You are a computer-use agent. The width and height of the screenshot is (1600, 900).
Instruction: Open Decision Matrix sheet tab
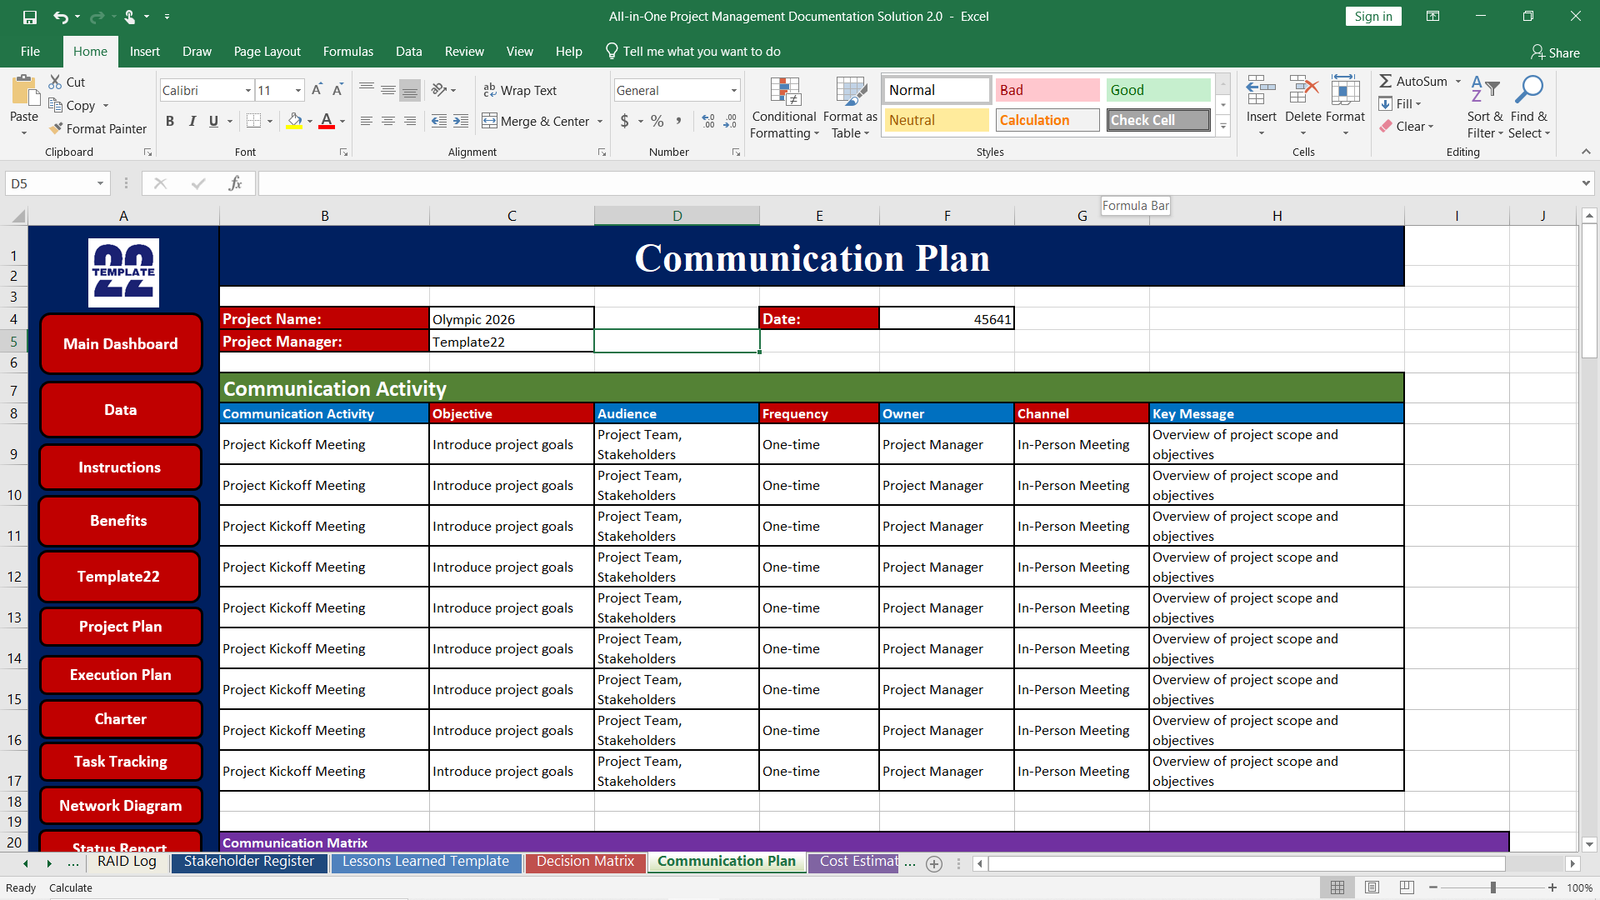point(586,861)
